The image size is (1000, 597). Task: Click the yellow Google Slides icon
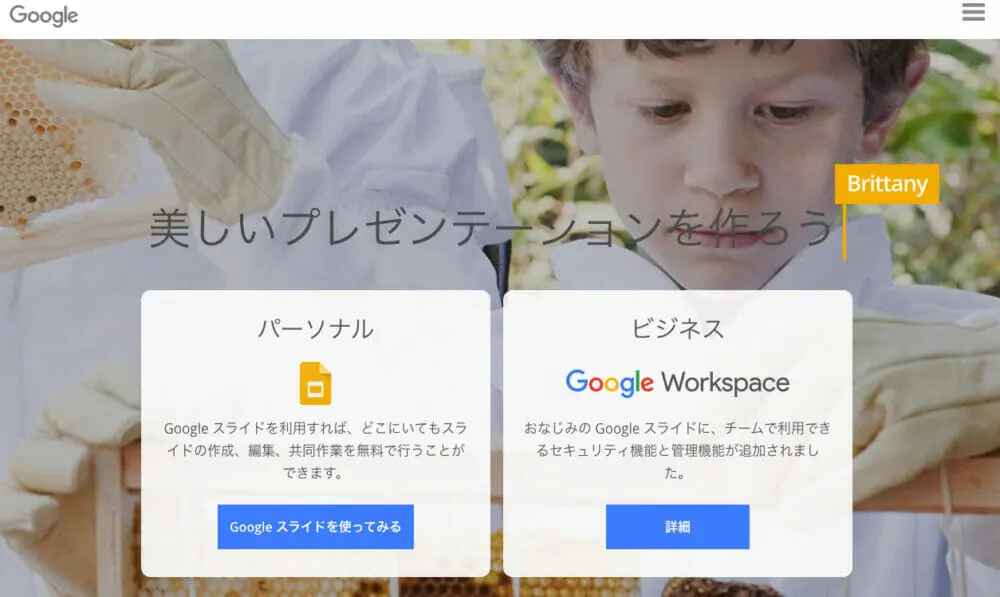pos(316,383)
